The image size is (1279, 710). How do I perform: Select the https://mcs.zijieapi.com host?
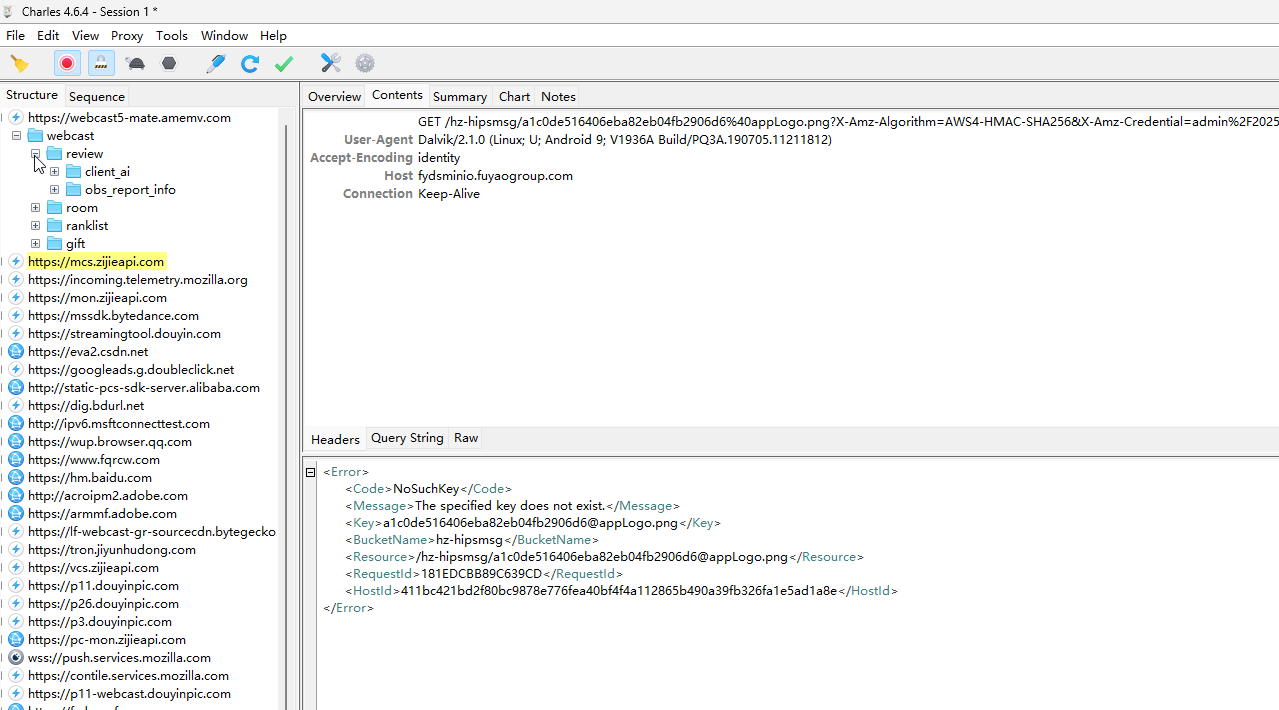(x=96, y=262)
